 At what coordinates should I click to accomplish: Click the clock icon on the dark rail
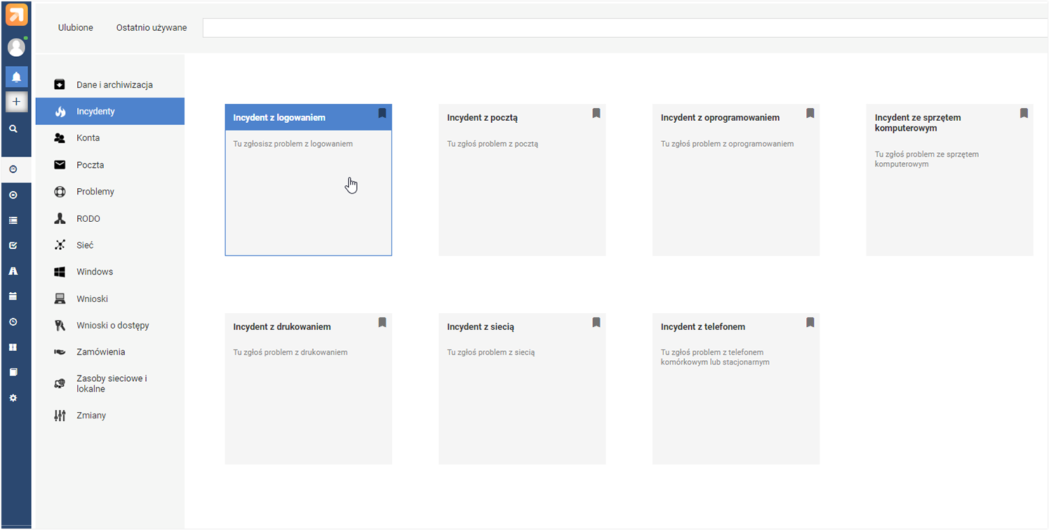tap(13, 322)
